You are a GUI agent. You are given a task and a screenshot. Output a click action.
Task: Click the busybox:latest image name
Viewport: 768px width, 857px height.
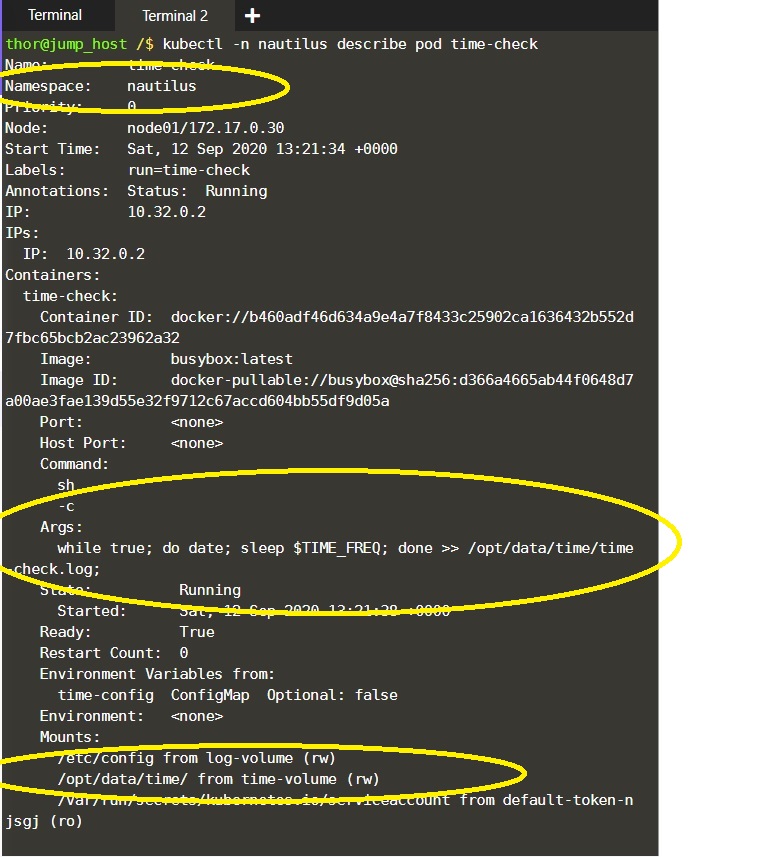point(231,359)
